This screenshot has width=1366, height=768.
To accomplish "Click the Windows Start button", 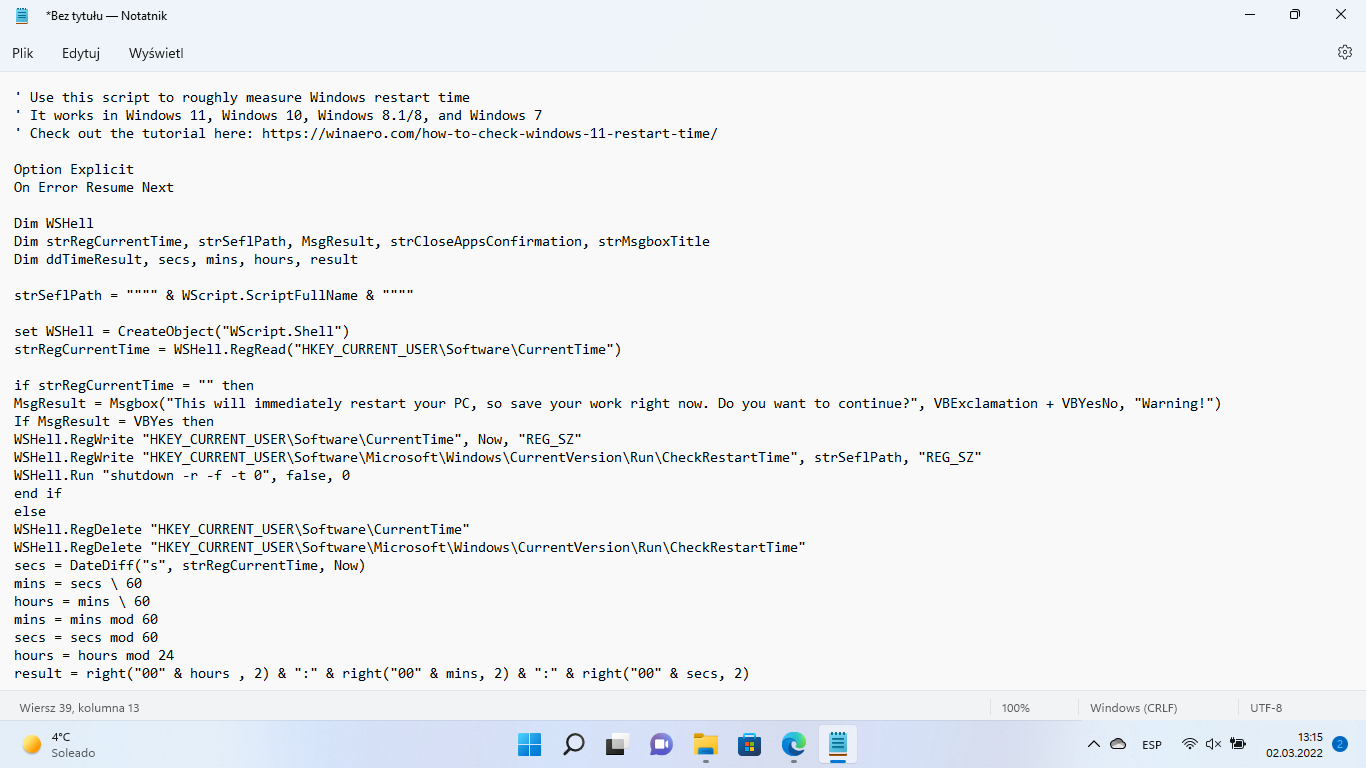I will click(x=529, y=745).
